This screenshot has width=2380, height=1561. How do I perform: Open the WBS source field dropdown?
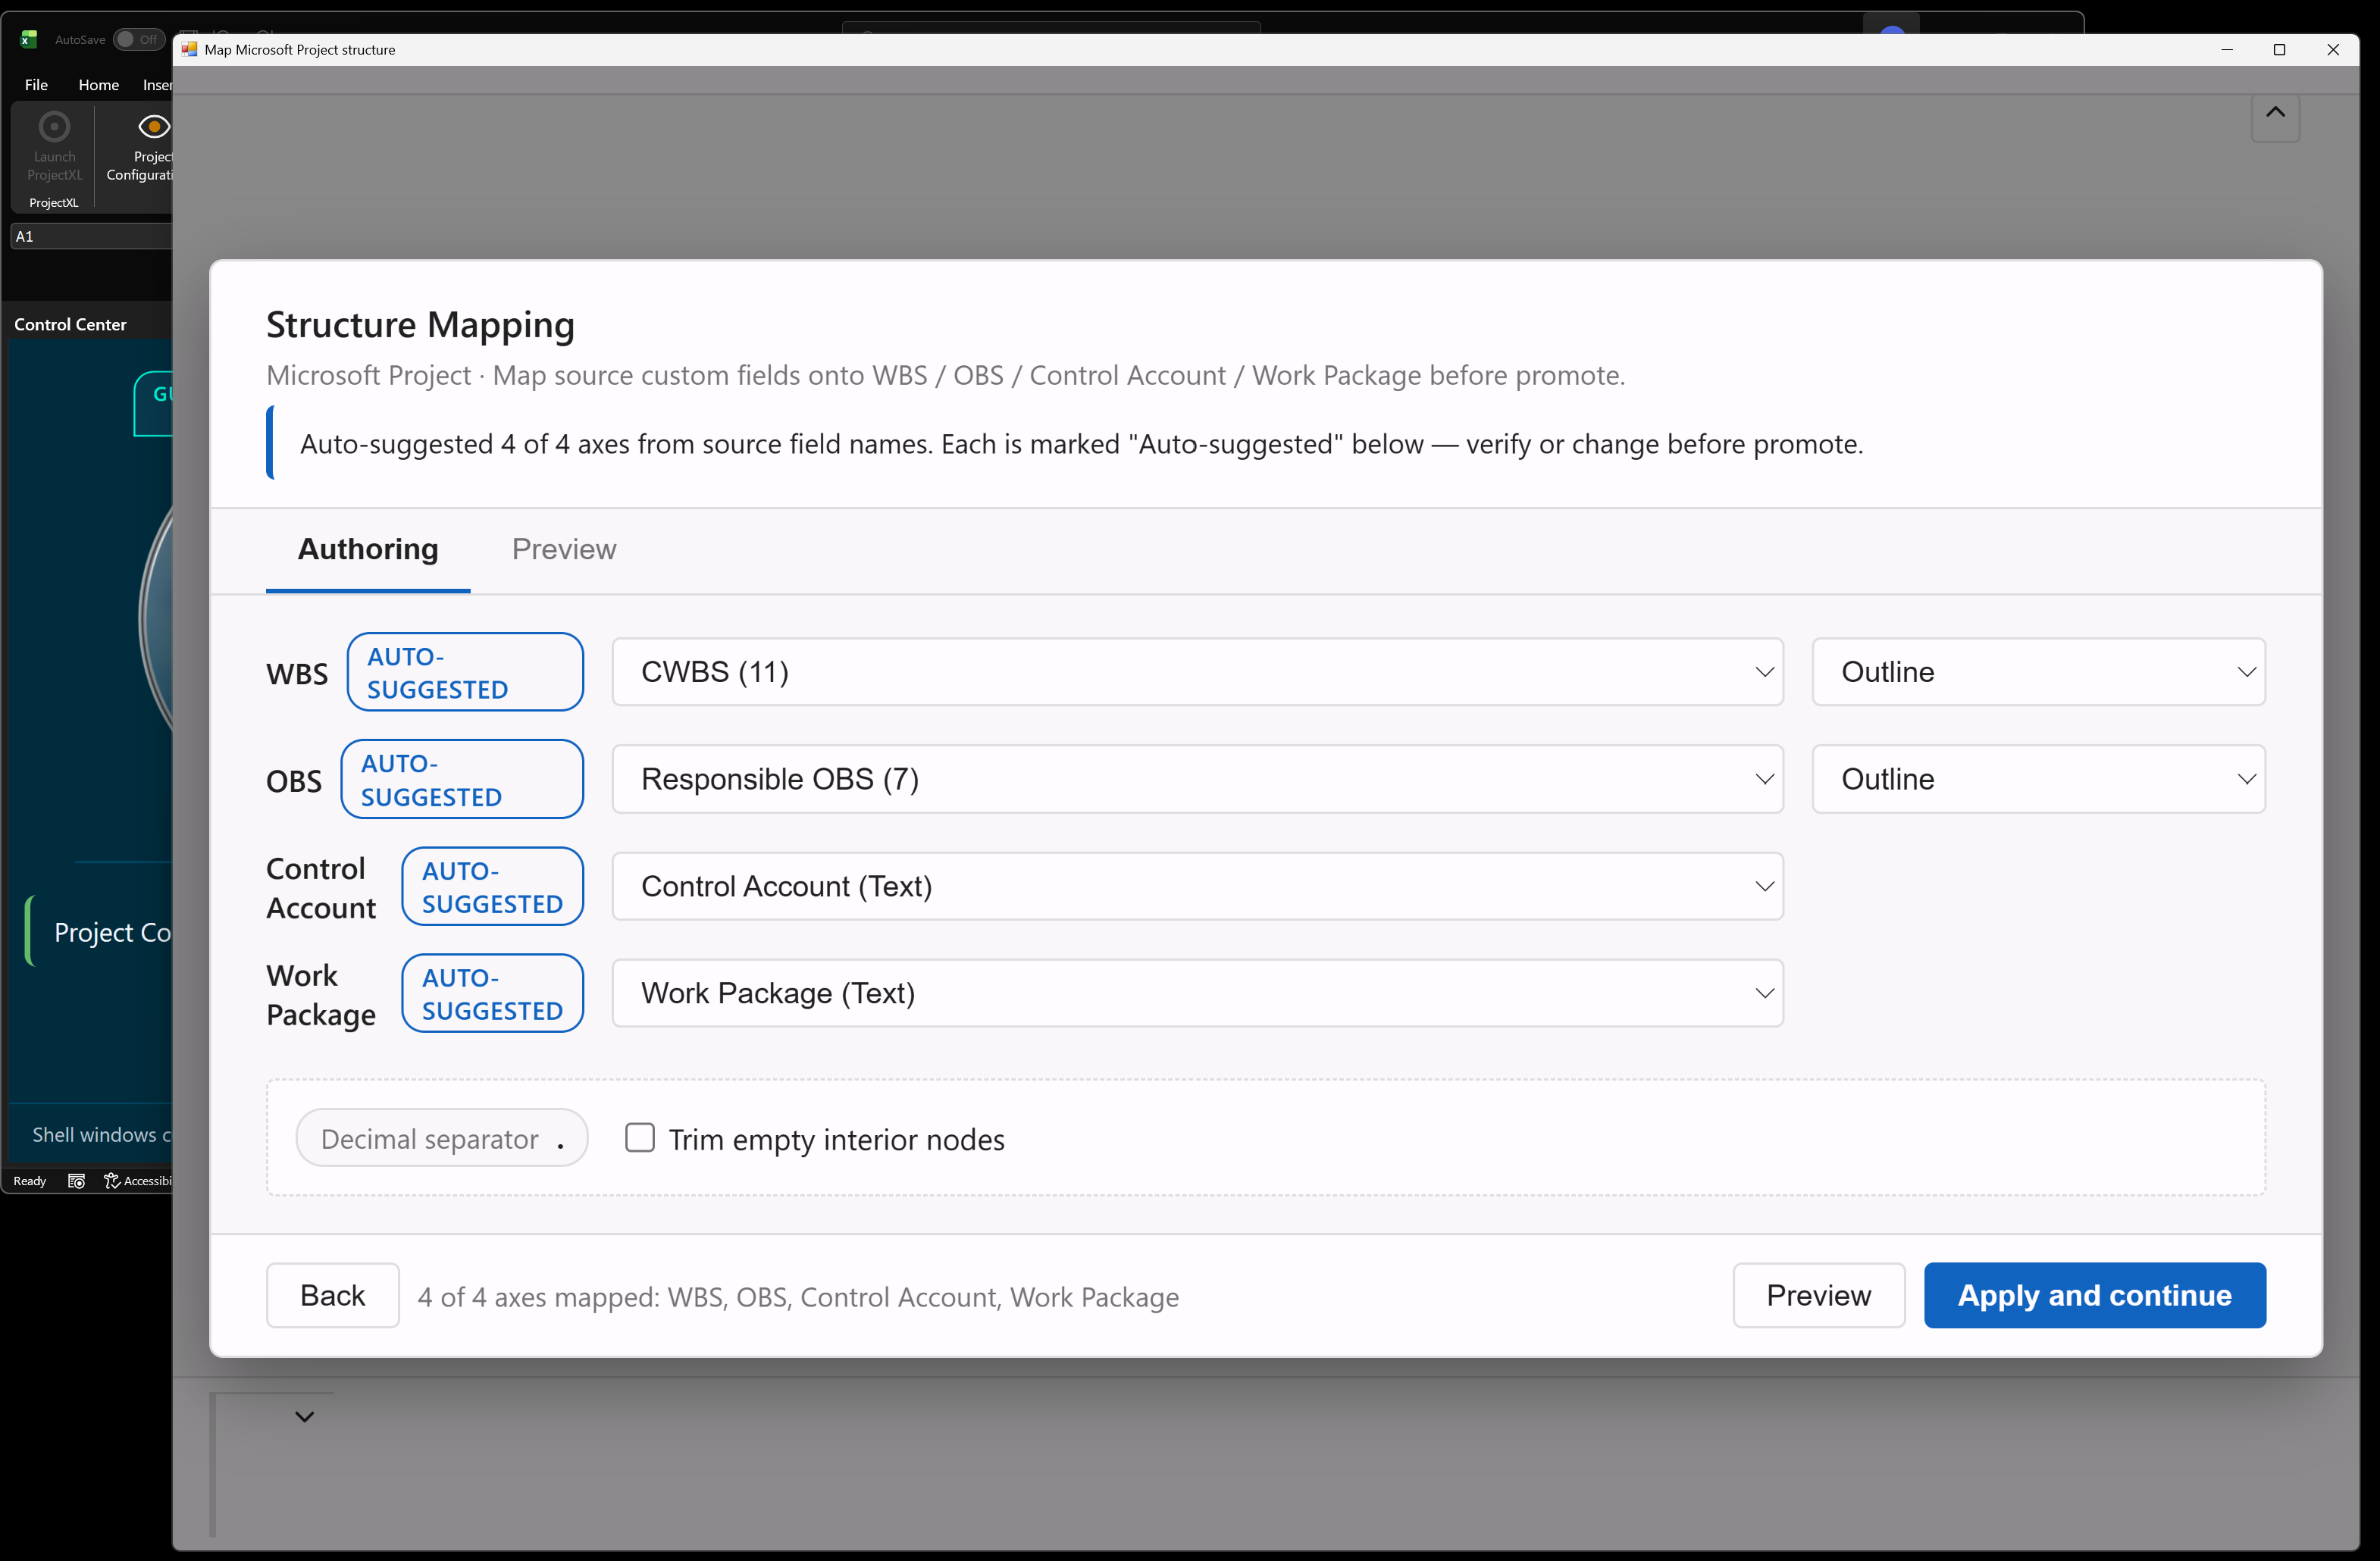pyautogui.click(x=1197, y=672)
